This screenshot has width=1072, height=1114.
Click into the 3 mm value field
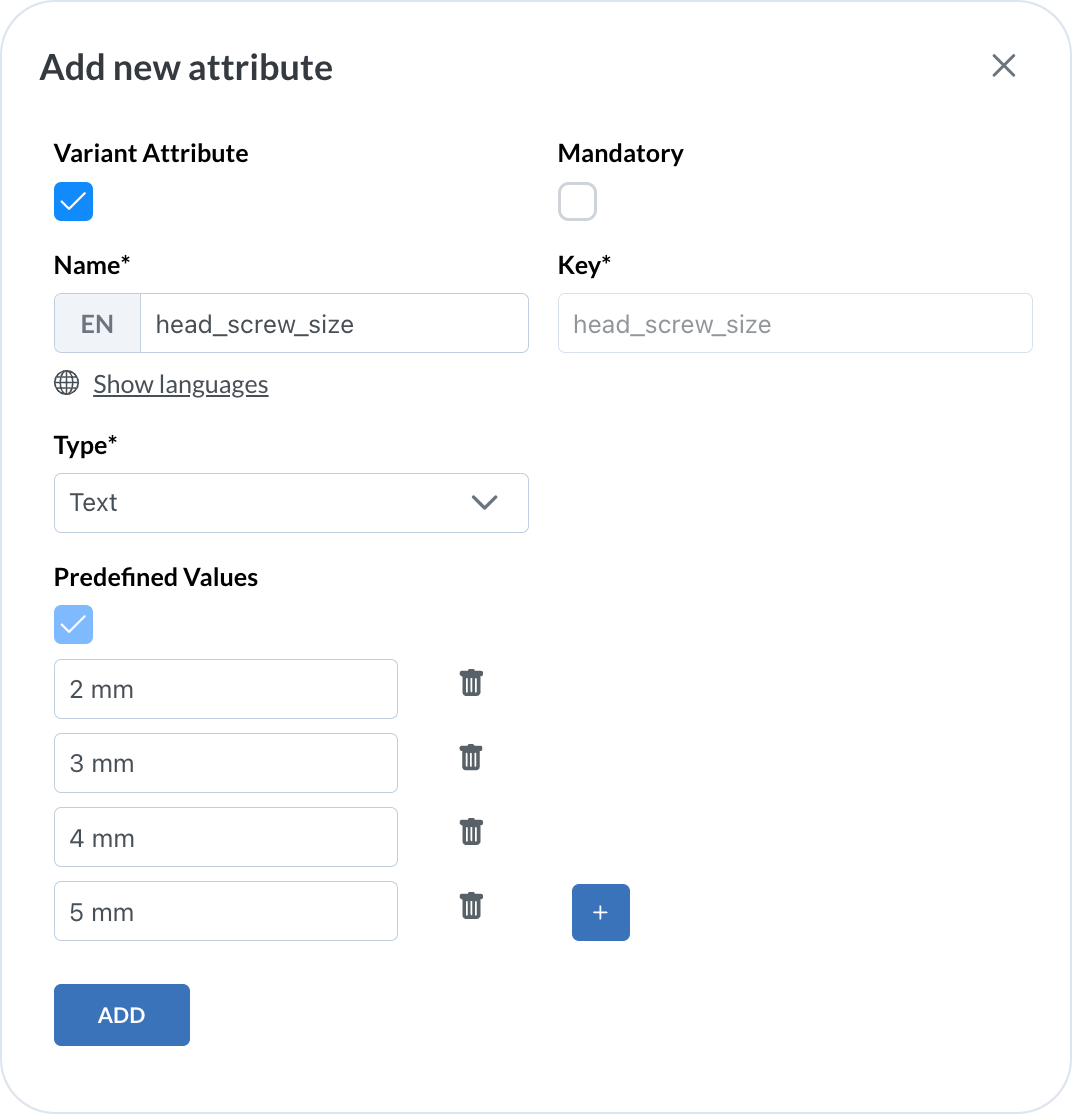coord(225,763)
